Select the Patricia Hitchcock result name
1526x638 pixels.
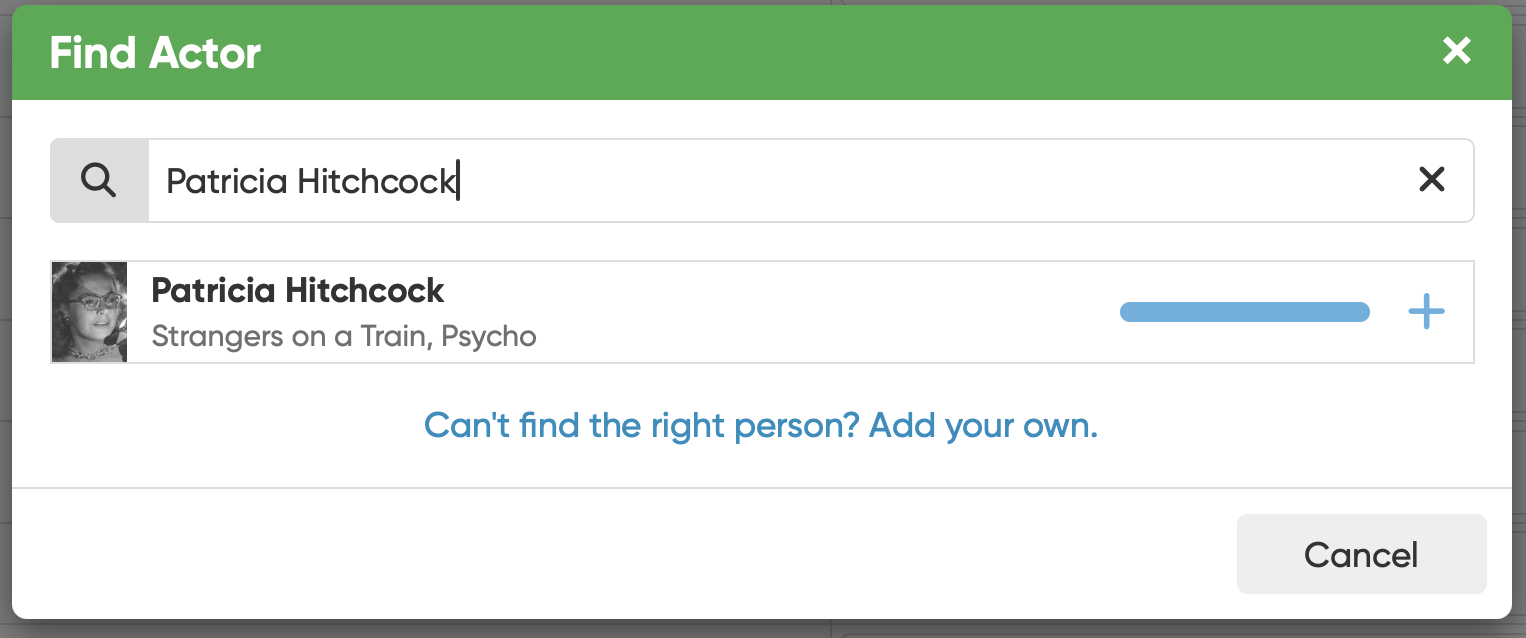click(298, 291)
